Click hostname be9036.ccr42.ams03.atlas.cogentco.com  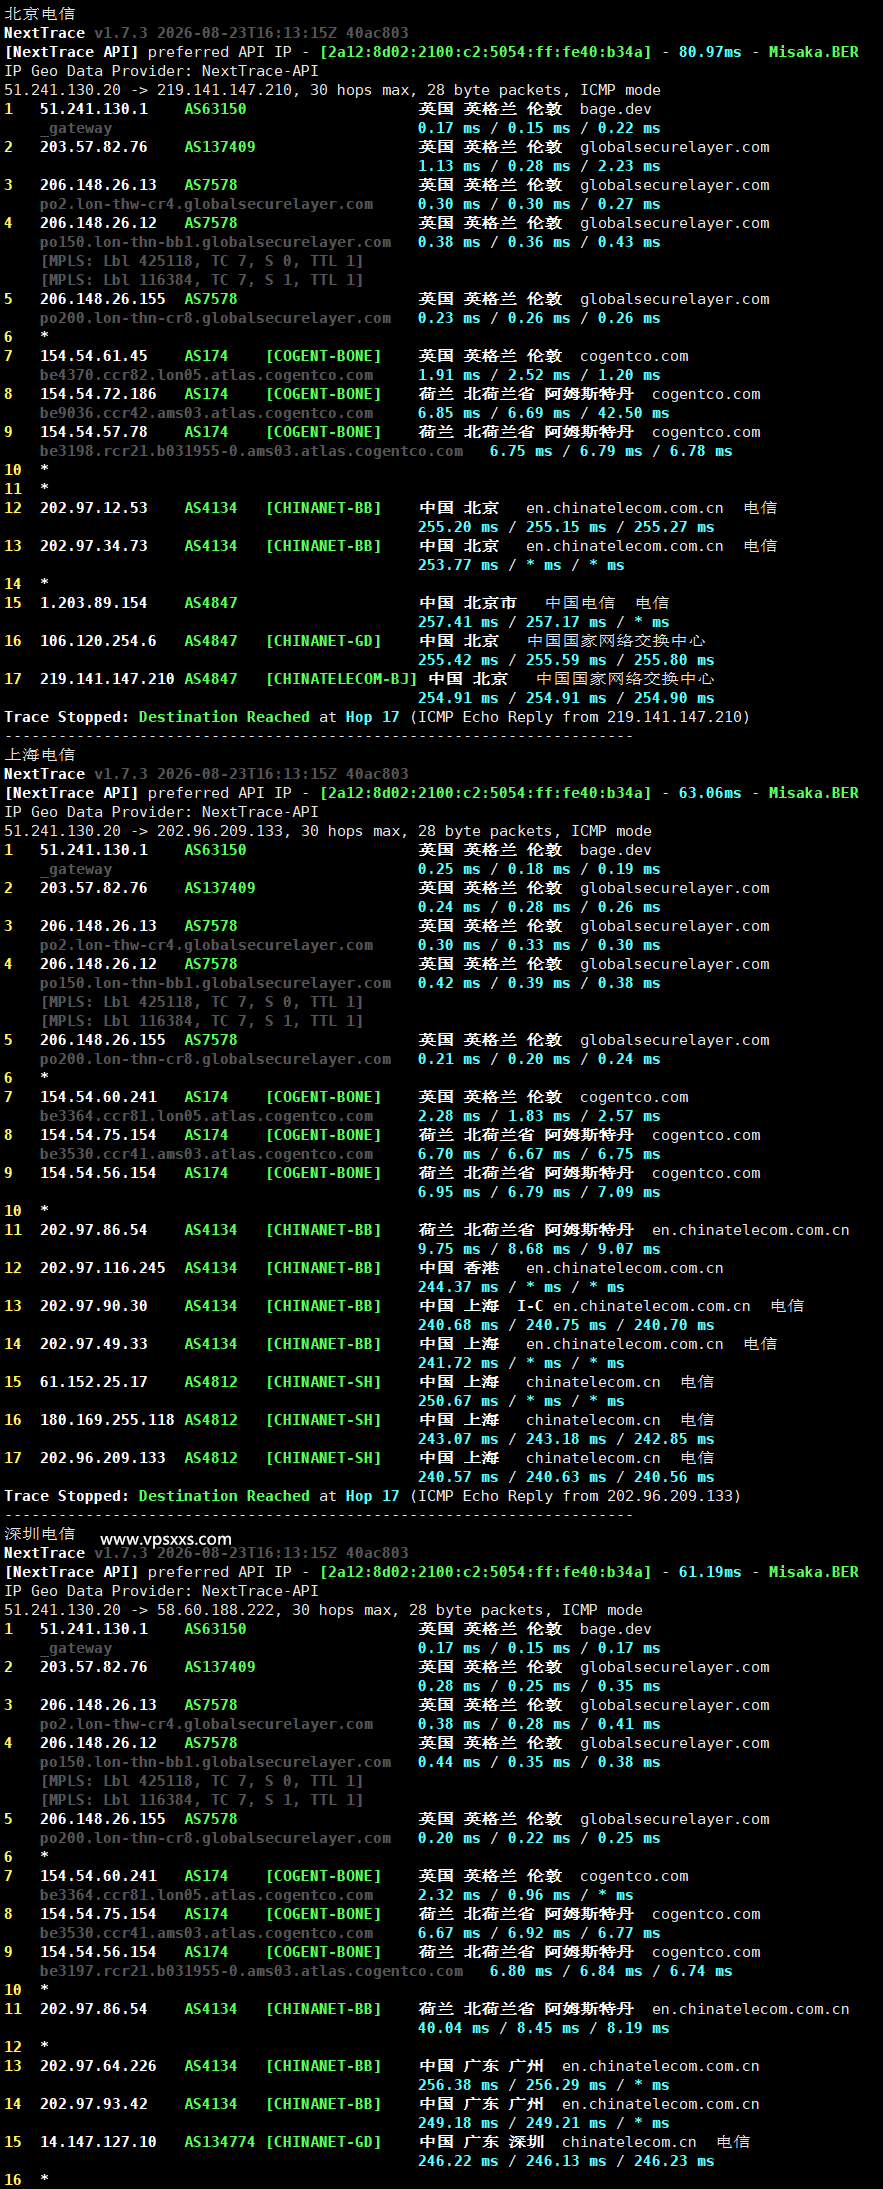pyautogui.click(x=206, y=413)
